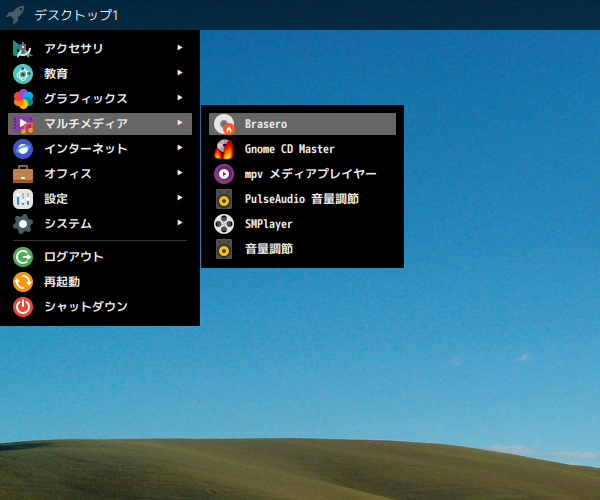Click the グラフィックス colorful icon

point(23,99)
